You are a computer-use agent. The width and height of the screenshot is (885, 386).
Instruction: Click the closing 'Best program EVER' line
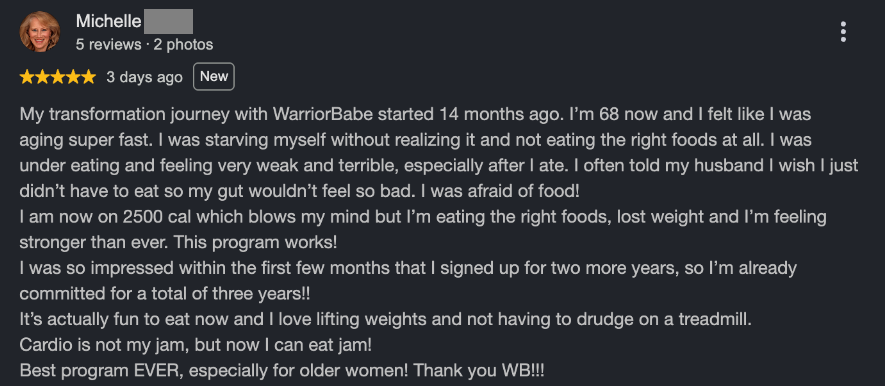pos(282,371)
